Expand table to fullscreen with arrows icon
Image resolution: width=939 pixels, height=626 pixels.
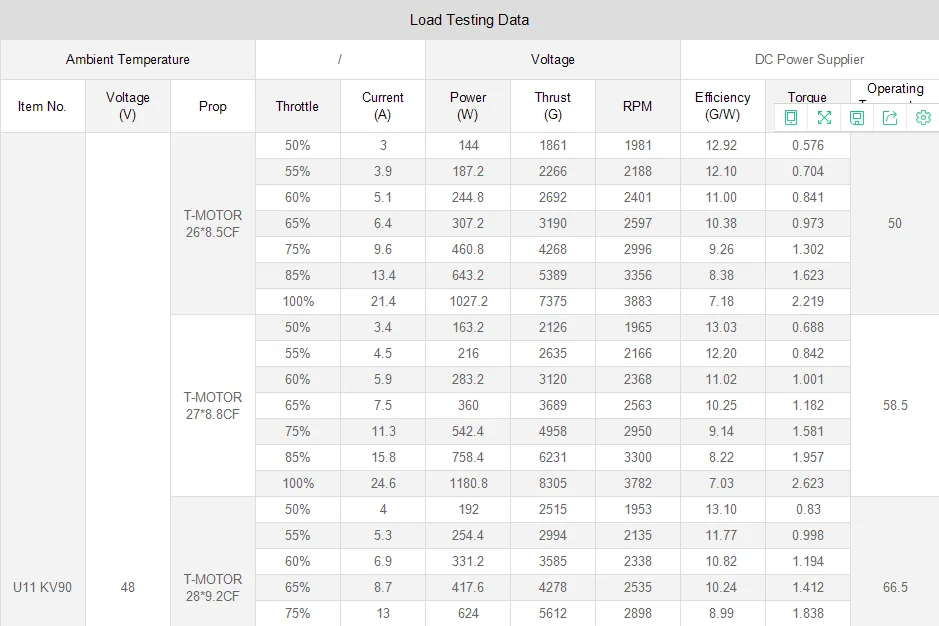tap(824, 118)
